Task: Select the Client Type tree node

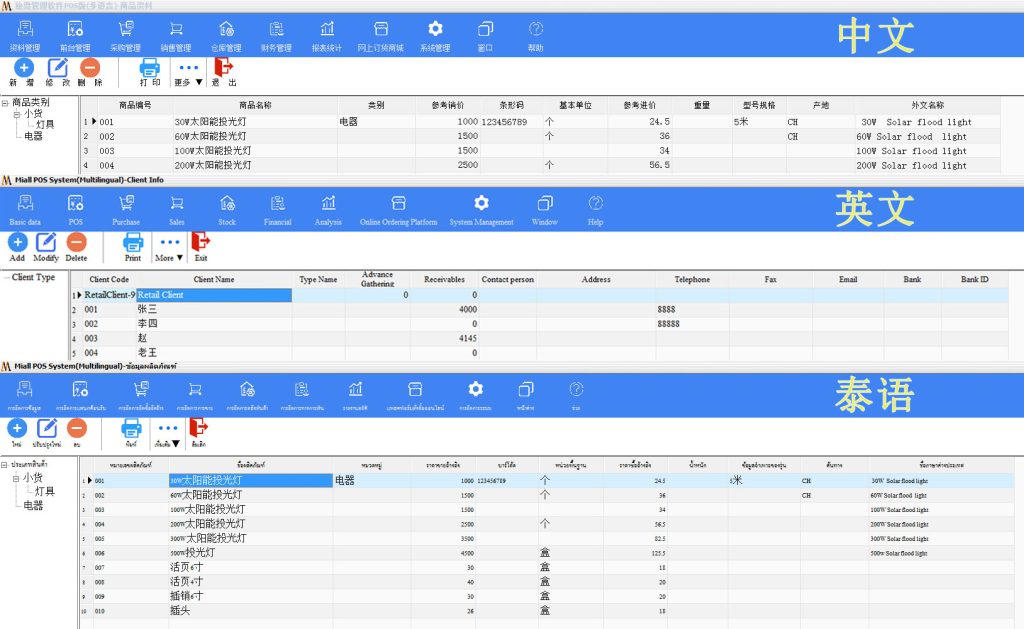Action: tap(34, 278)
